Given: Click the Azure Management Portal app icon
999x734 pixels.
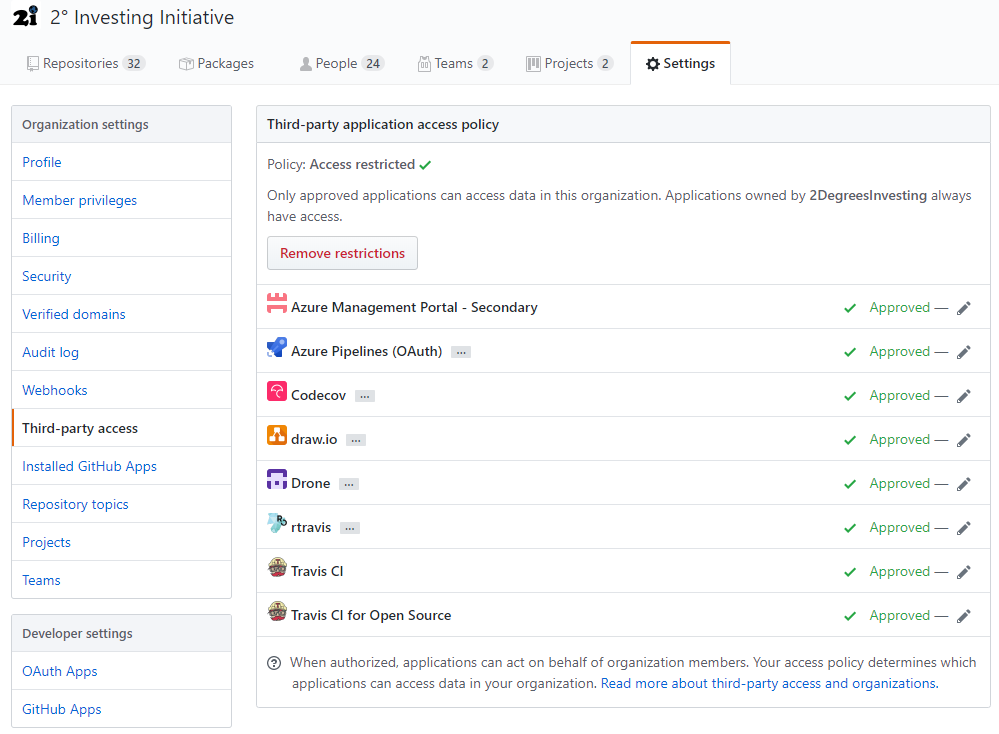Looking at the screenshot, I should click(x=277, y=303).
